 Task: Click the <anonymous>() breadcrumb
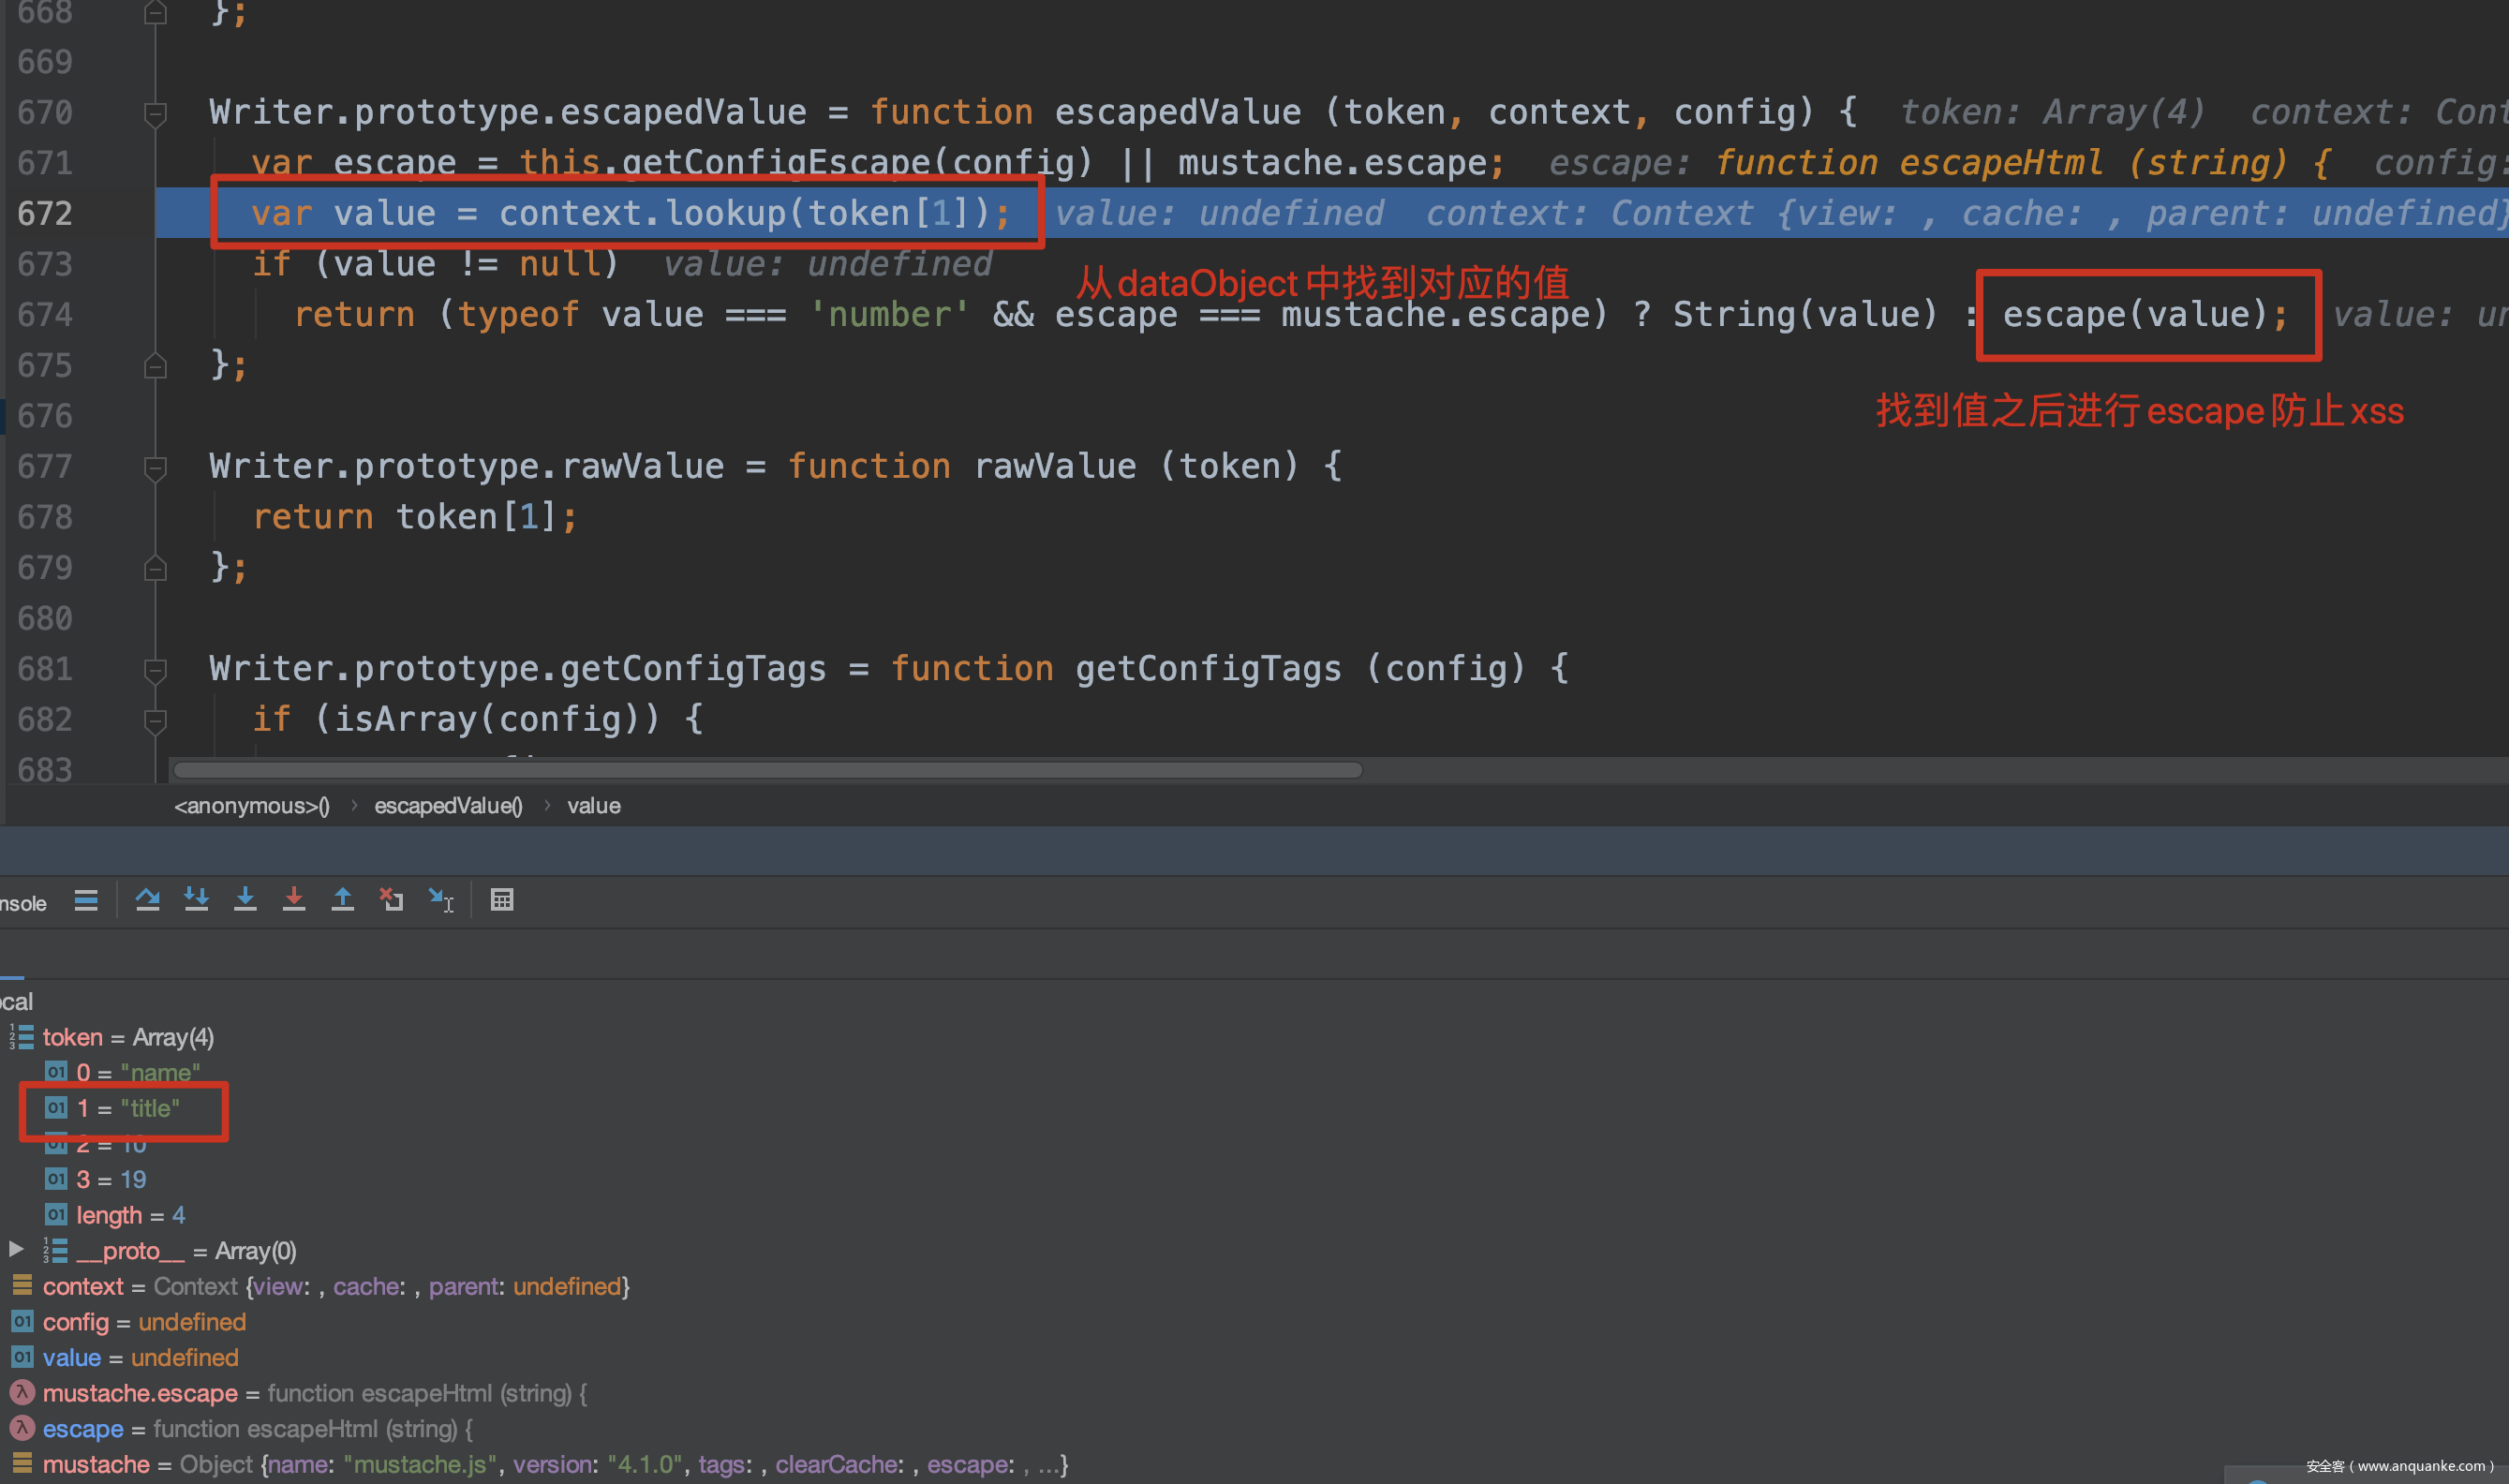point(251,806)
